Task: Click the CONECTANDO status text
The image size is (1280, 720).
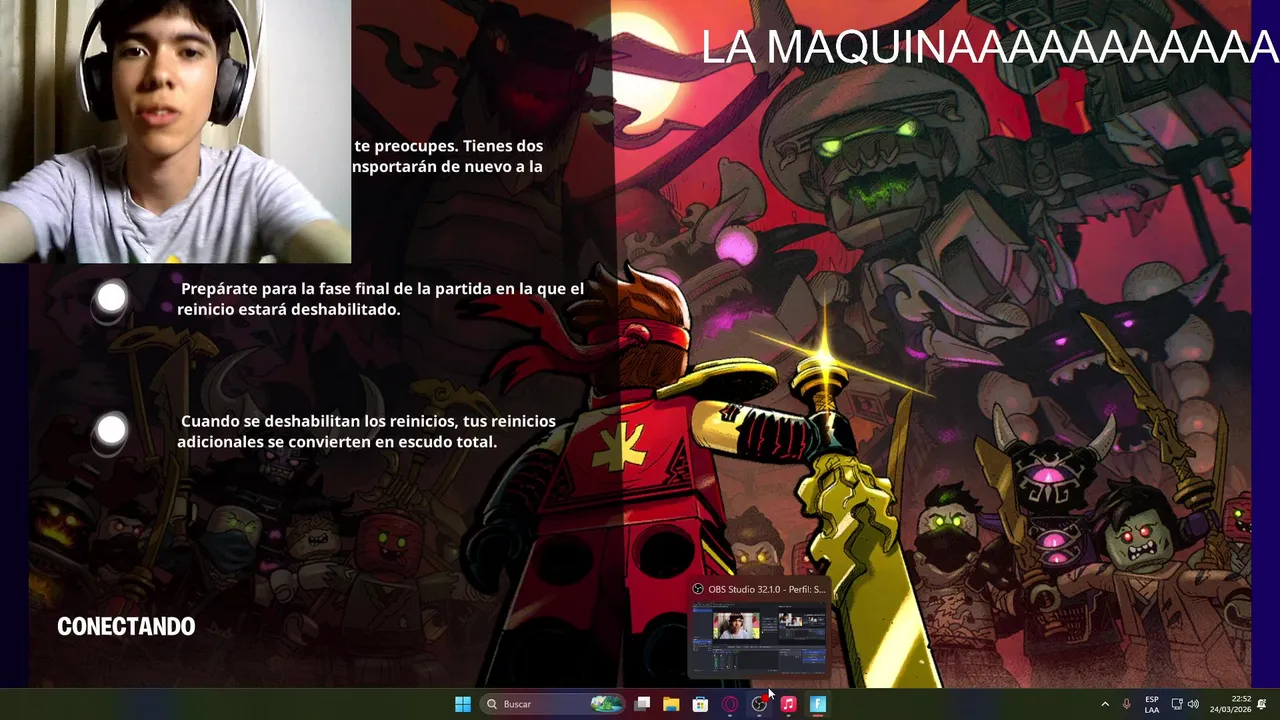Action: (126, 626)
